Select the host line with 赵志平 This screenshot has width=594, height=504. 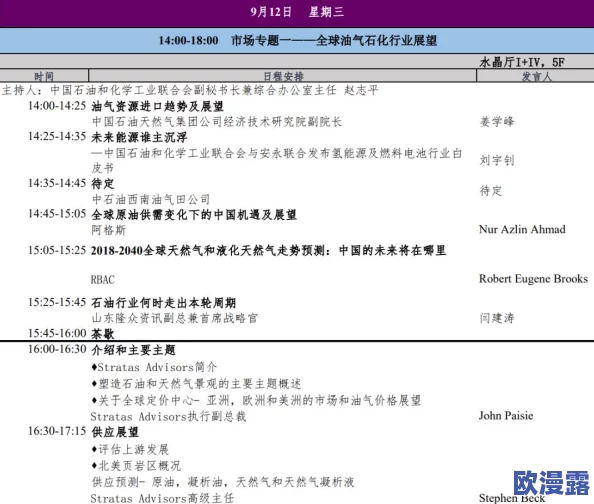tap(190, 90)
